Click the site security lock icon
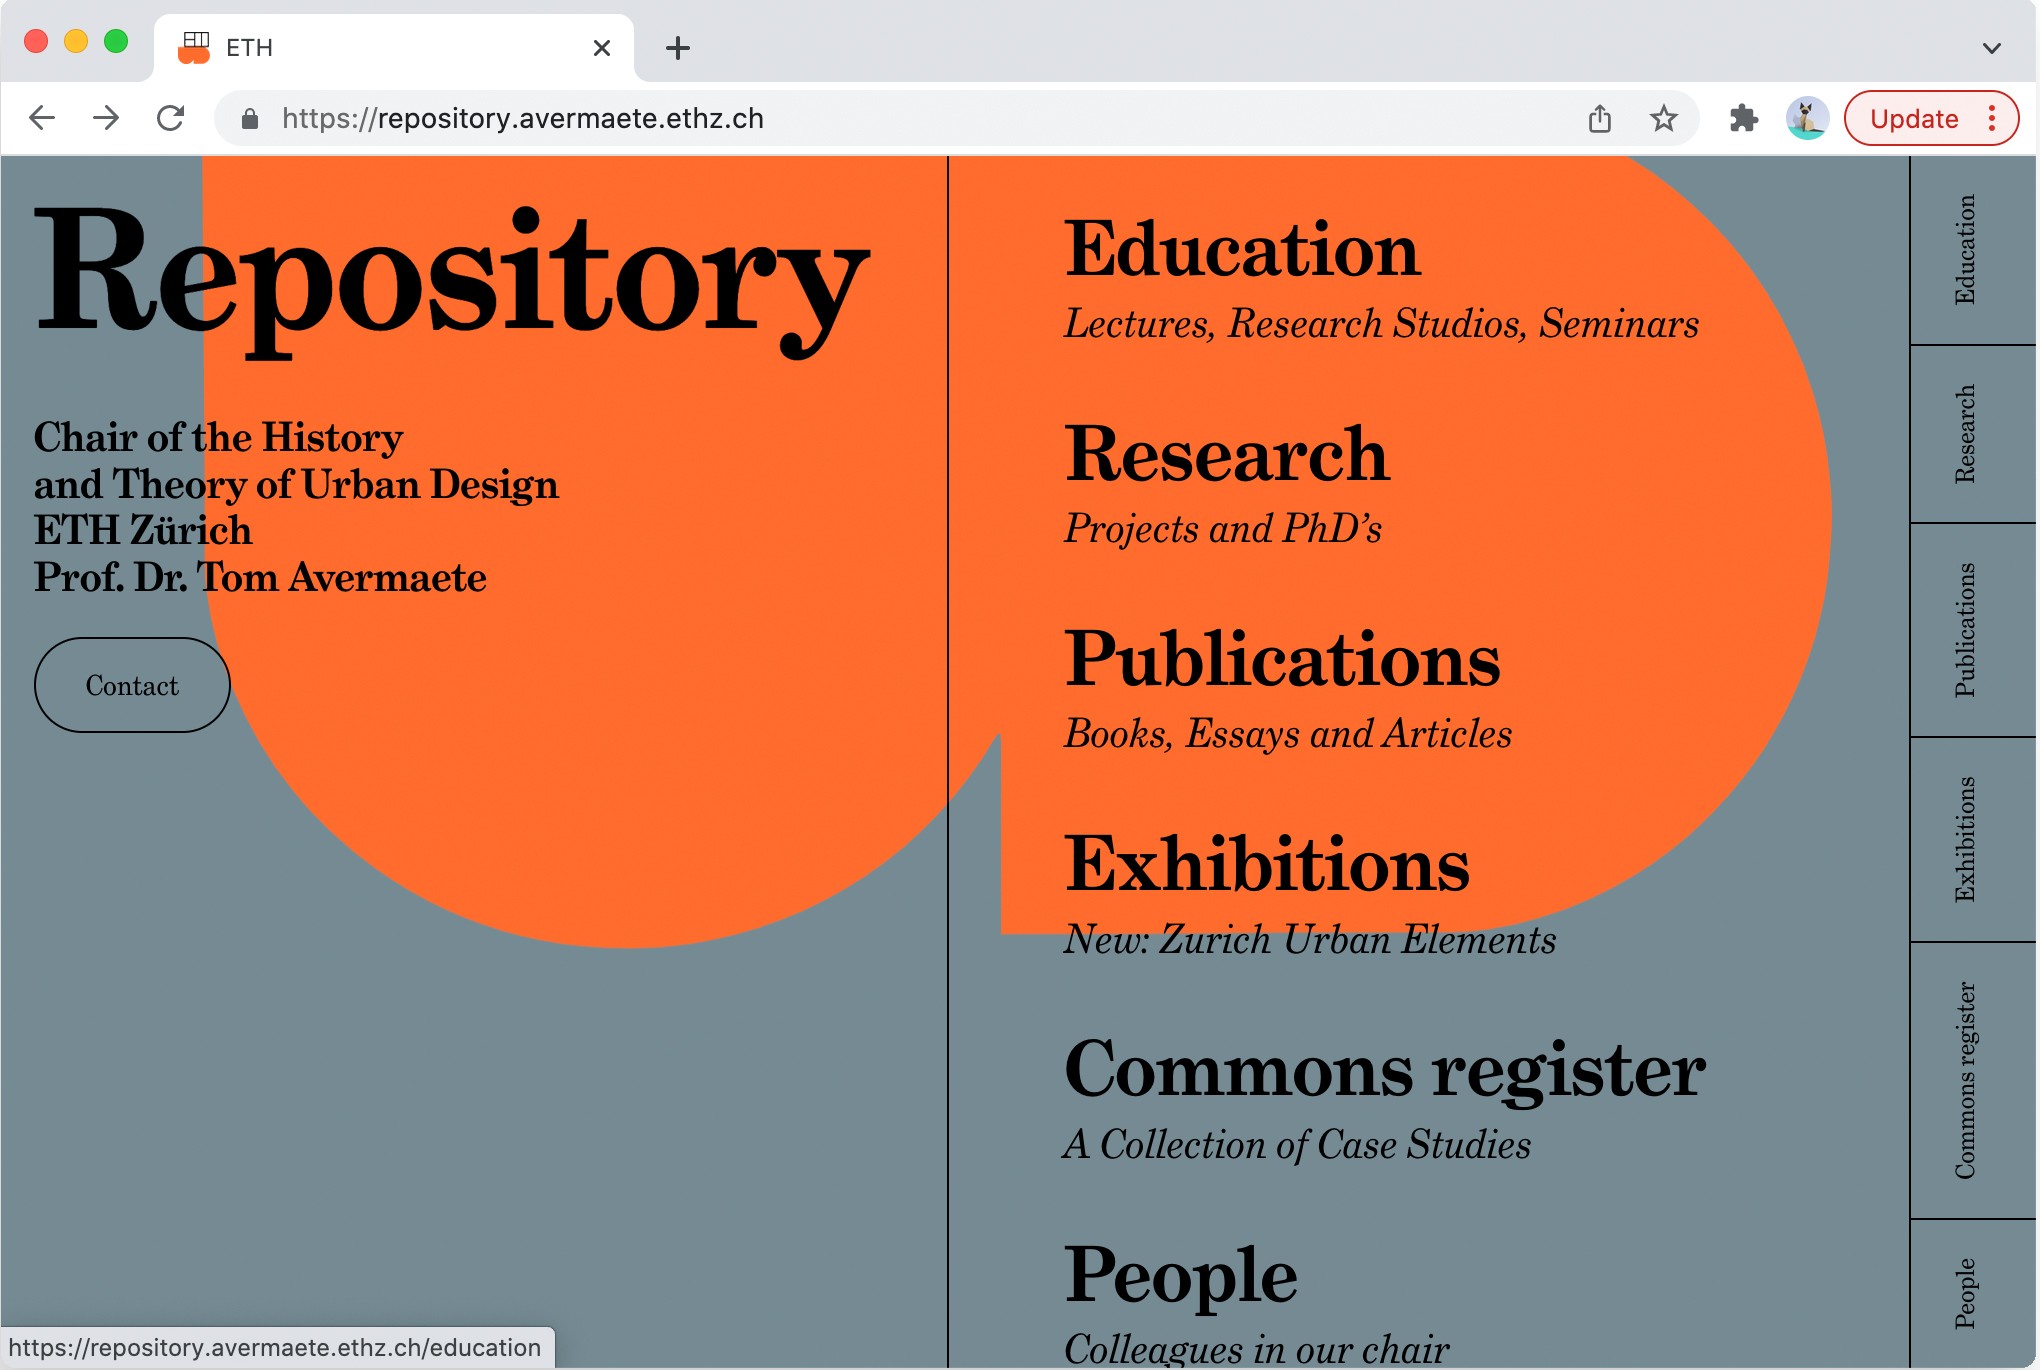 tap(250, 119)
